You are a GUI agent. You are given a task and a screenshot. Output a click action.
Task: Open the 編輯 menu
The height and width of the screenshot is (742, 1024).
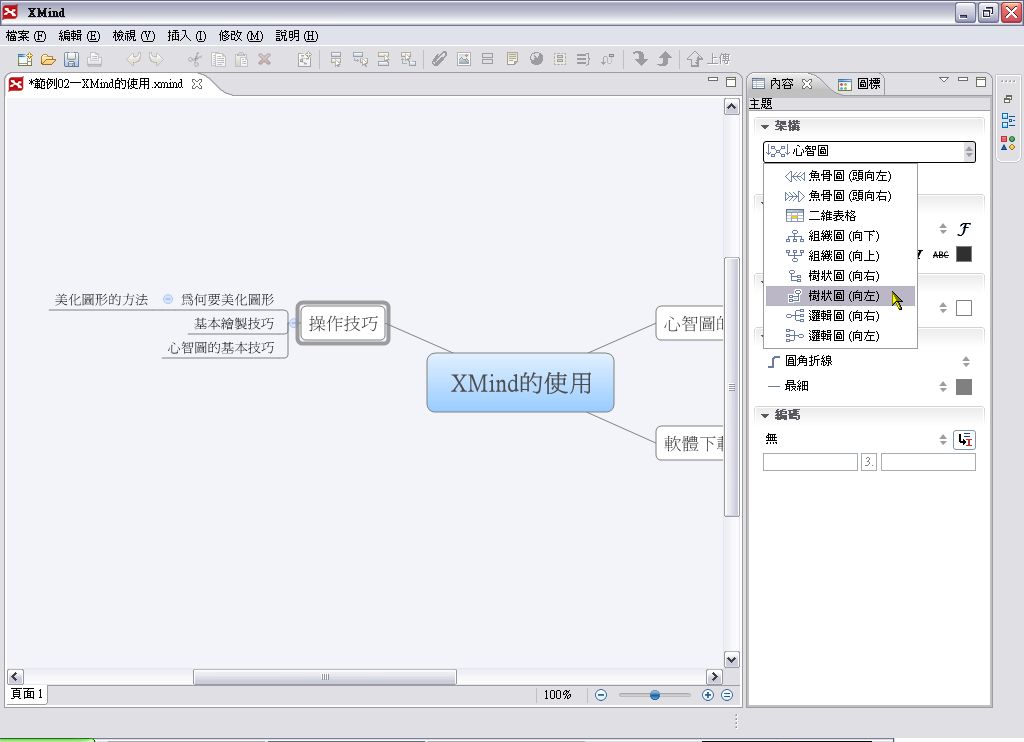coord(80,36)
